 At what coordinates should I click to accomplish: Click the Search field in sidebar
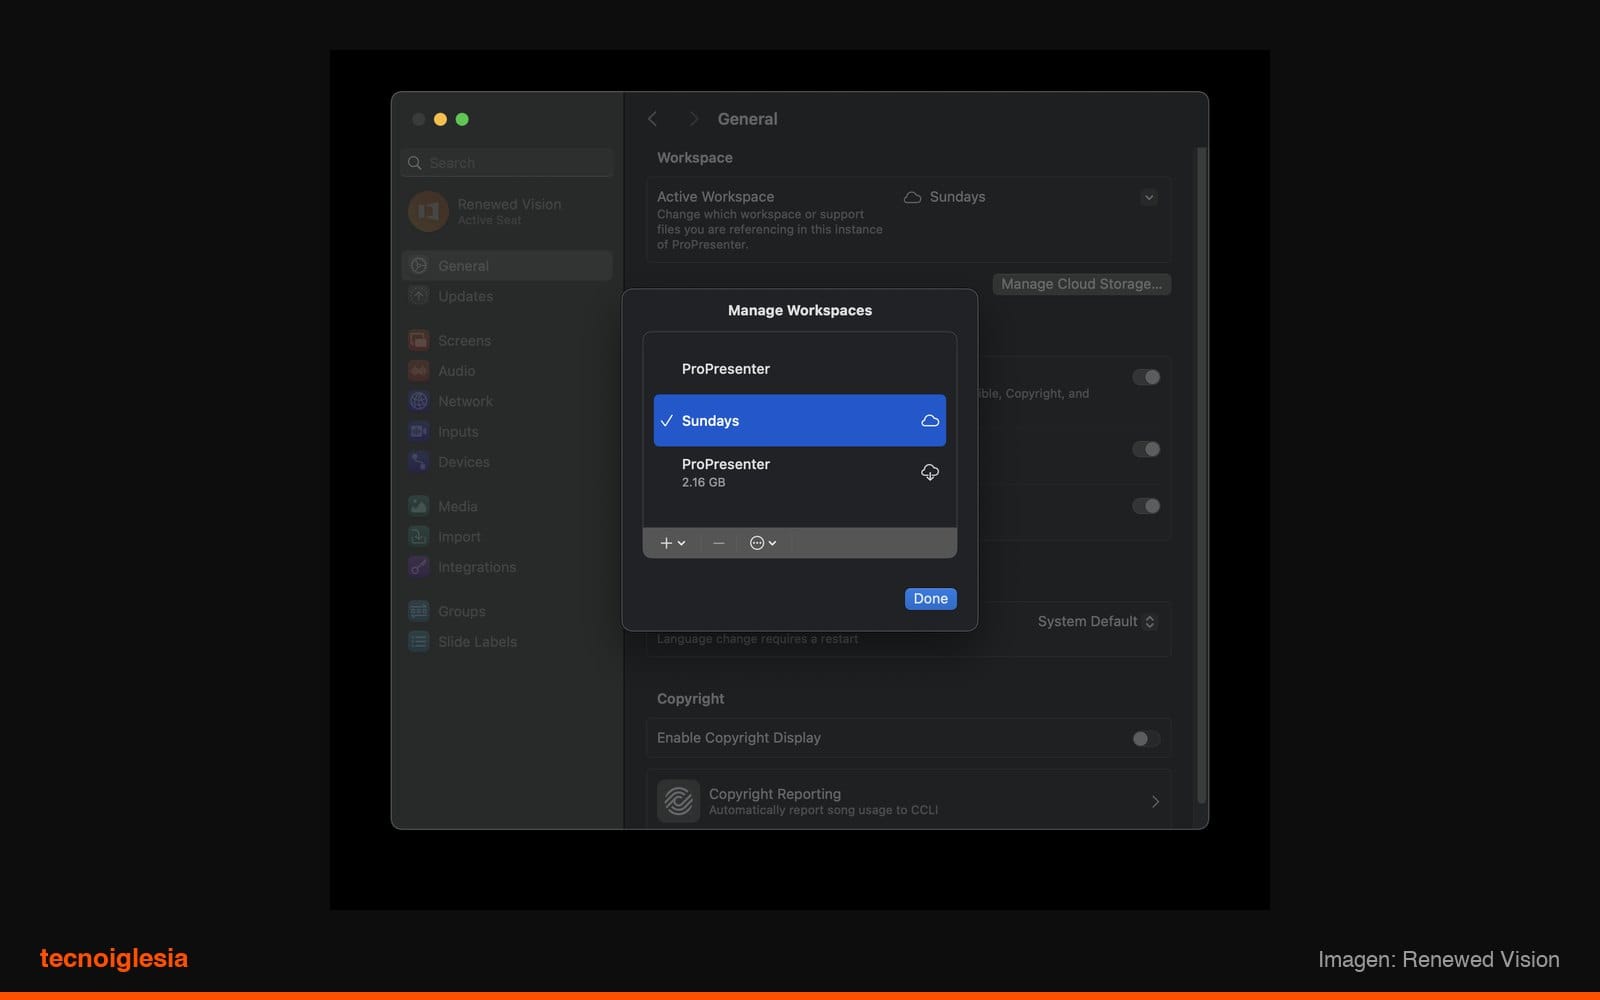[x=507, y=163]
